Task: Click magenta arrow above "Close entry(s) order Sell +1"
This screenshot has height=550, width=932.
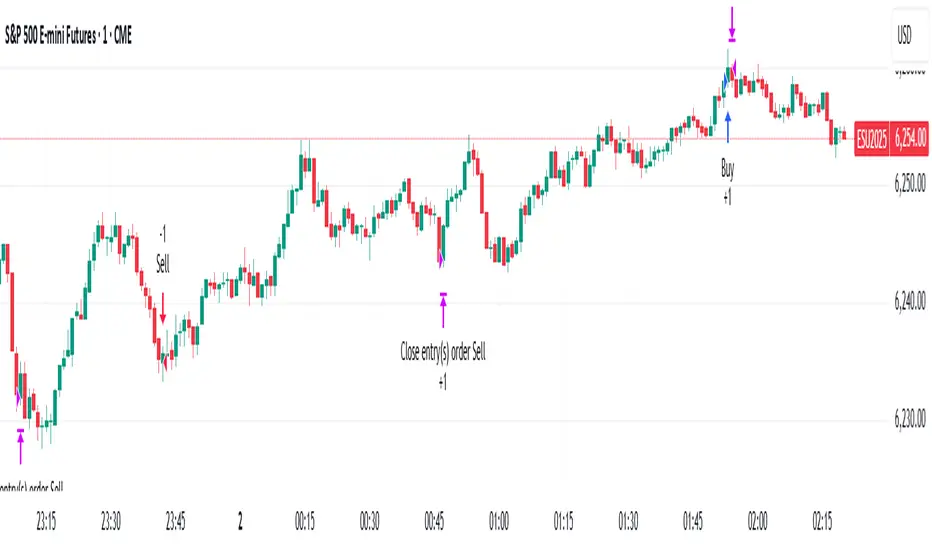Action: (x=443, y=309)
